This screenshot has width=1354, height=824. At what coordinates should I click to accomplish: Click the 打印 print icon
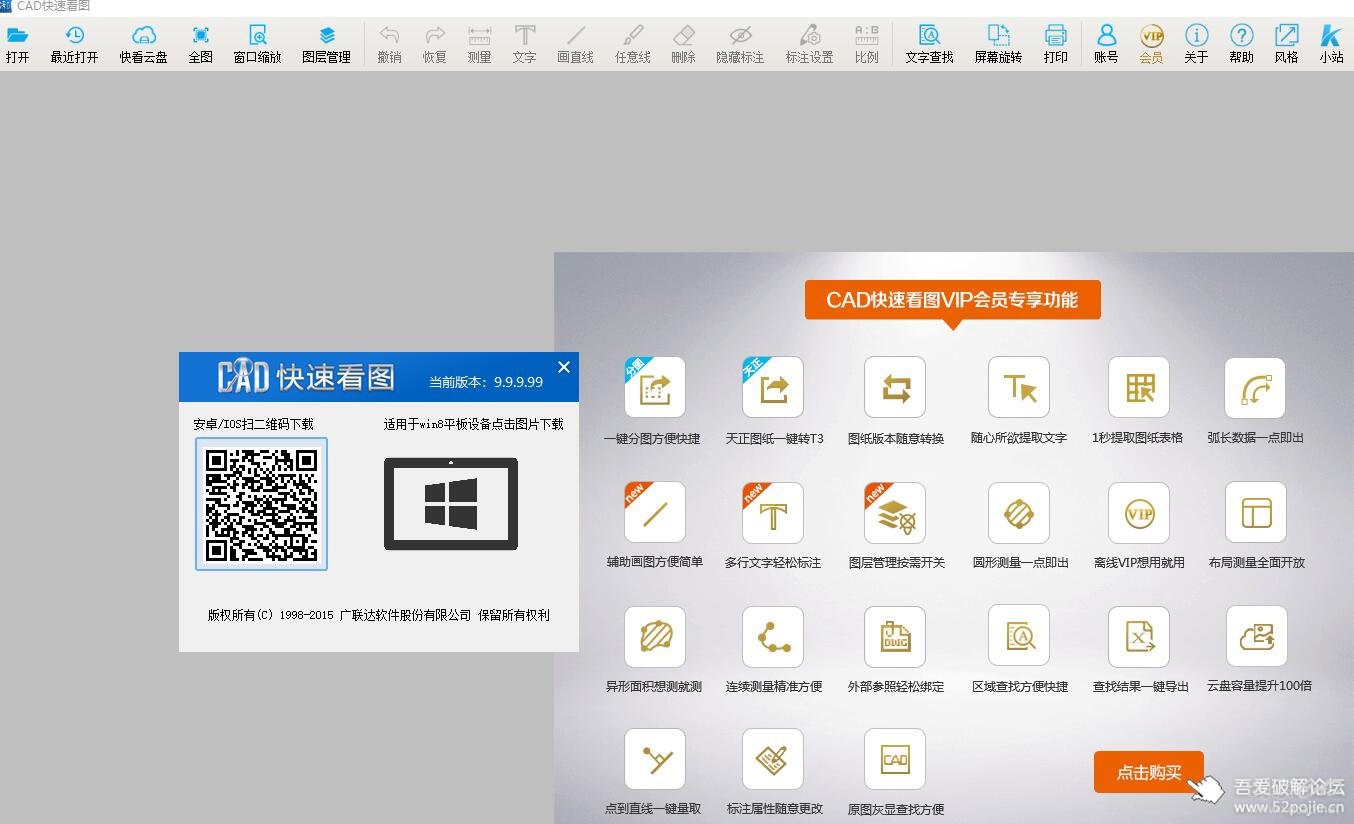pyautogui.click(x=1055, y=36)
